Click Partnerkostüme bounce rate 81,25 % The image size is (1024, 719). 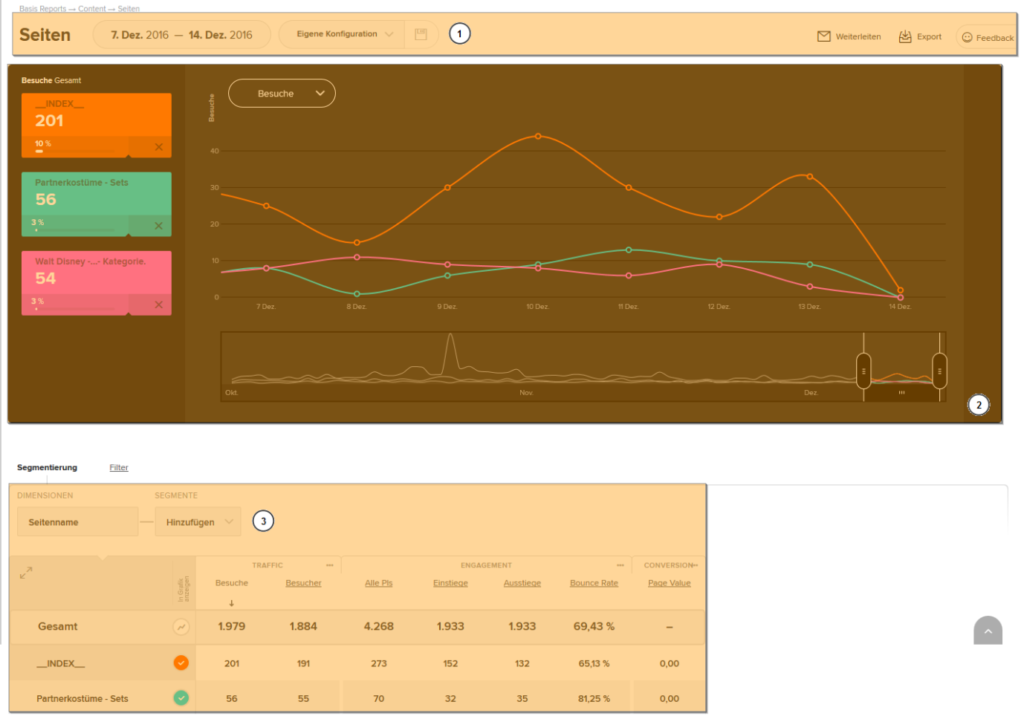[x=594, y=699]
